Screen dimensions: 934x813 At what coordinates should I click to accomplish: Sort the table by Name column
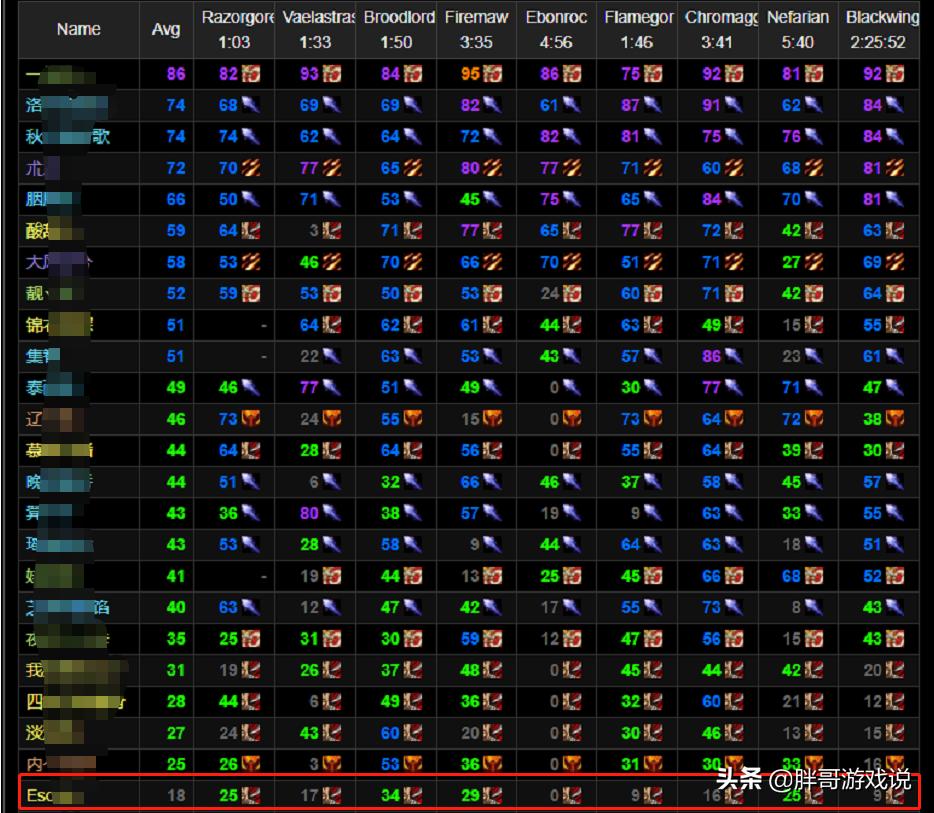(x=78, y=29)
